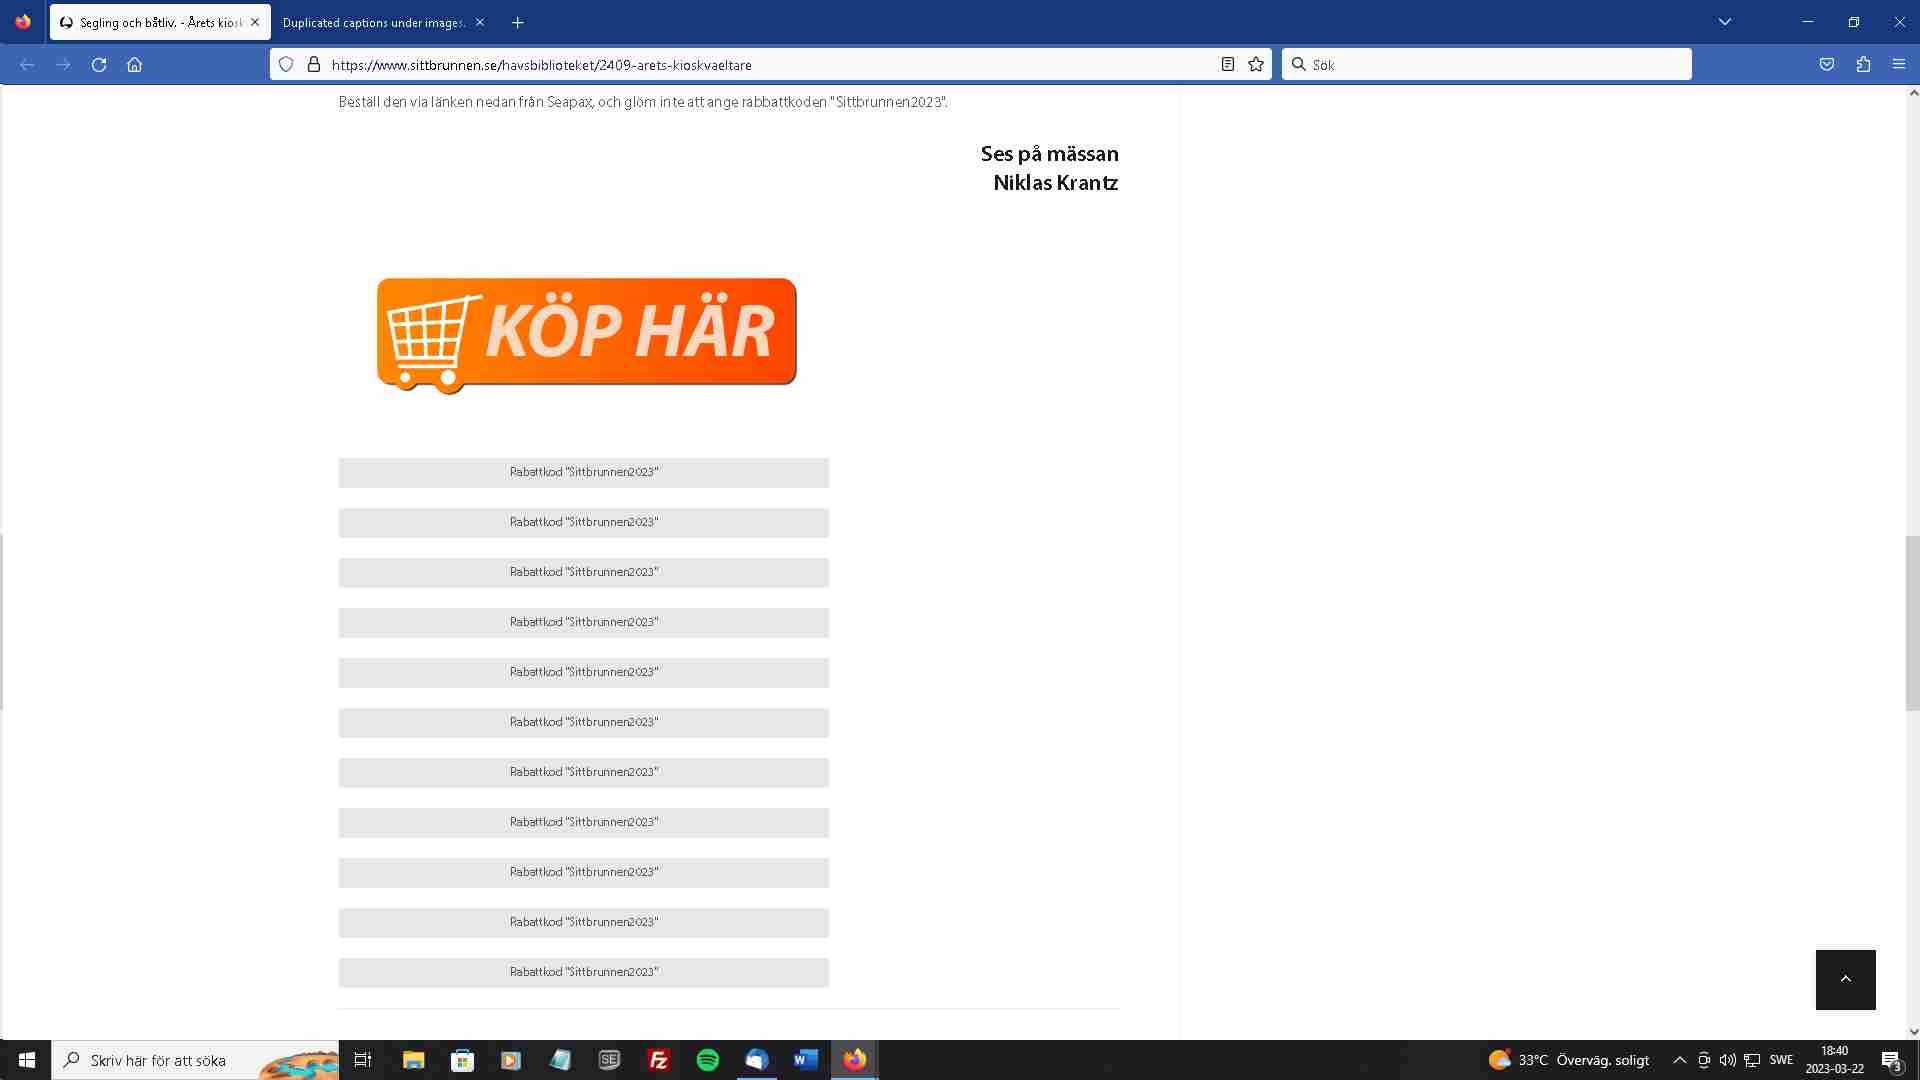Expand the list all tabs chevron
This screenshot has height=1080, width=1920.
point(1725,22)
